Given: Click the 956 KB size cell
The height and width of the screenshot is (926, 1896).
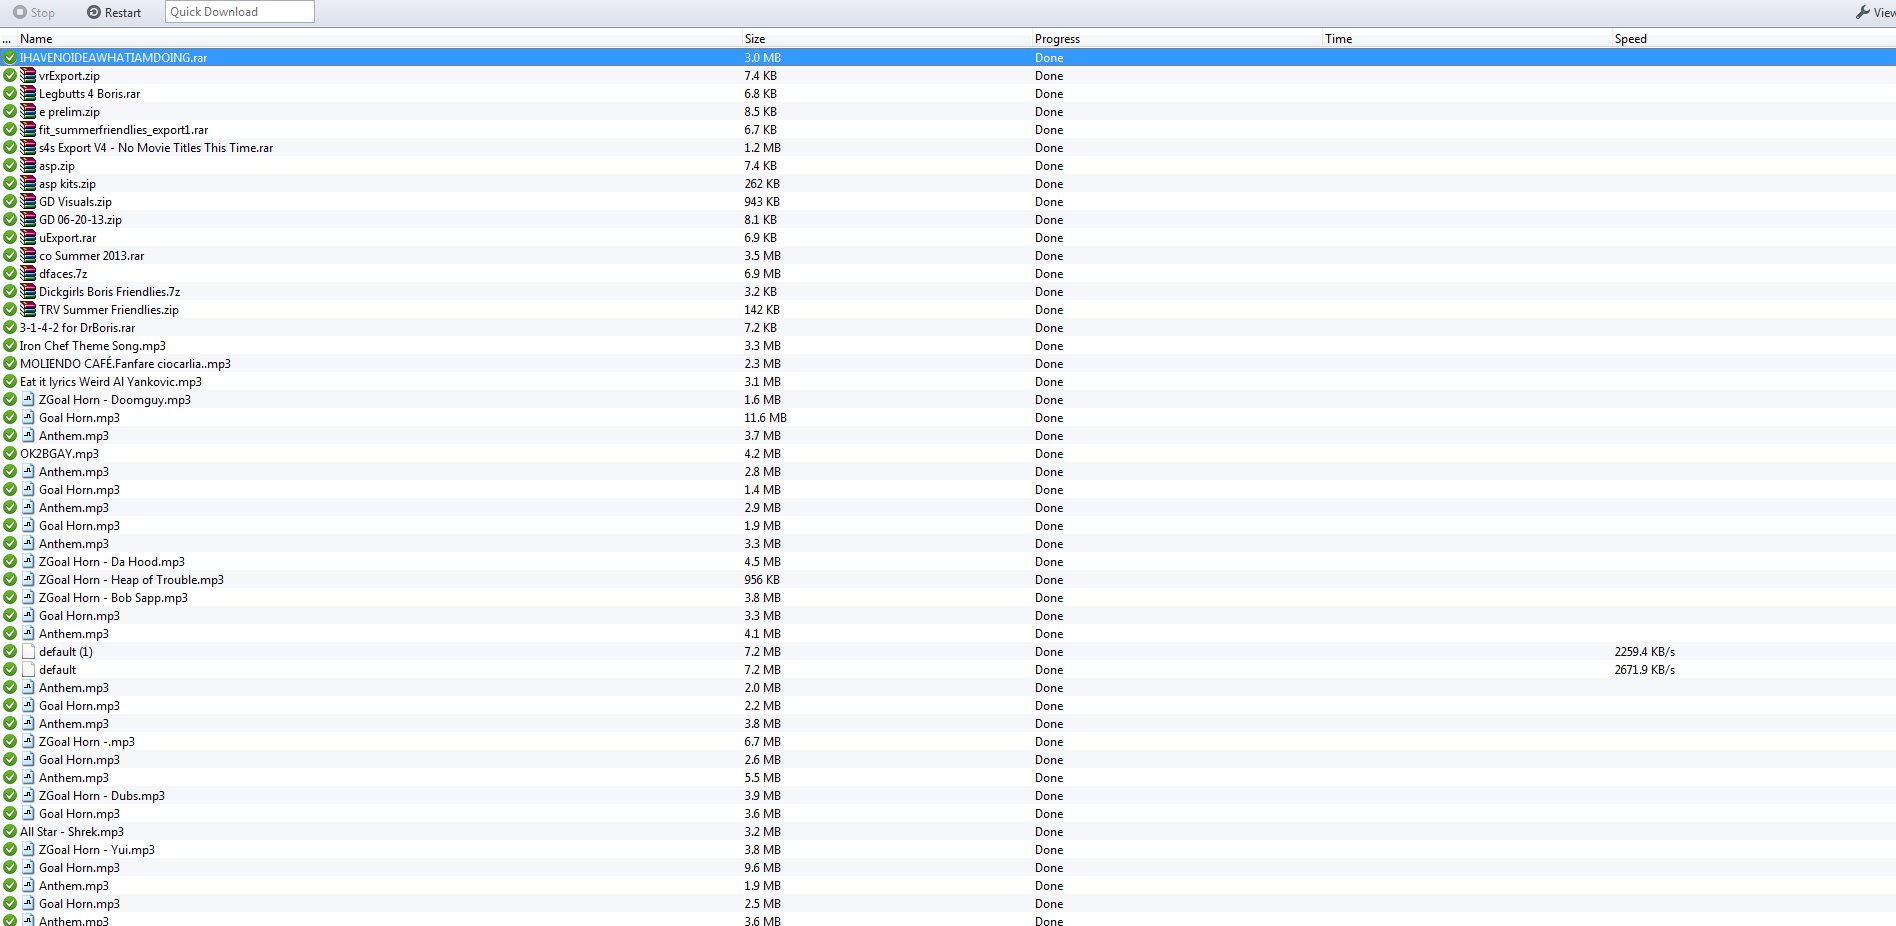Looking at the screenshot, I should [x=762, y=580].
